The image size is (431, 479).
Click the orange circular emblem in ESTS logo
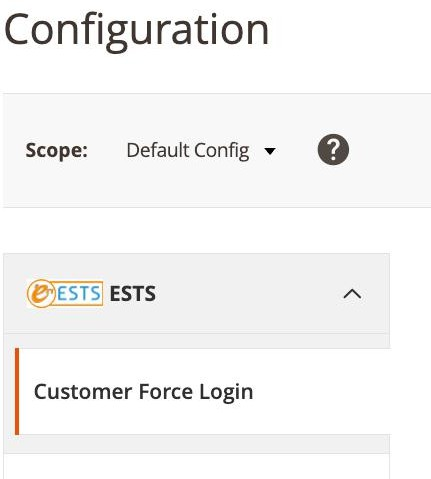coord(41,293)
